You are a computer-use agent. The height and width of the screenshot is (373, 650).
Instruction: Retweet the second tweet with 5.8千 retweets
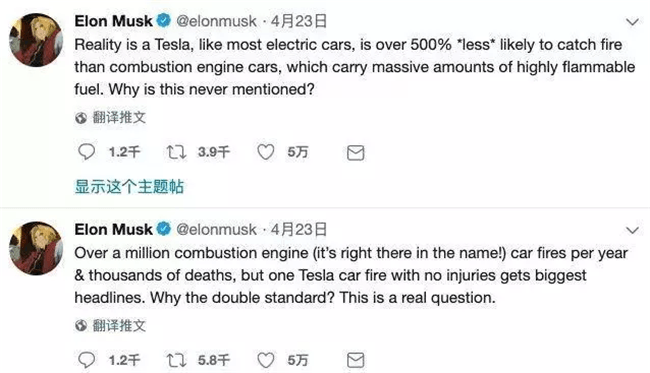coord(176,360)
